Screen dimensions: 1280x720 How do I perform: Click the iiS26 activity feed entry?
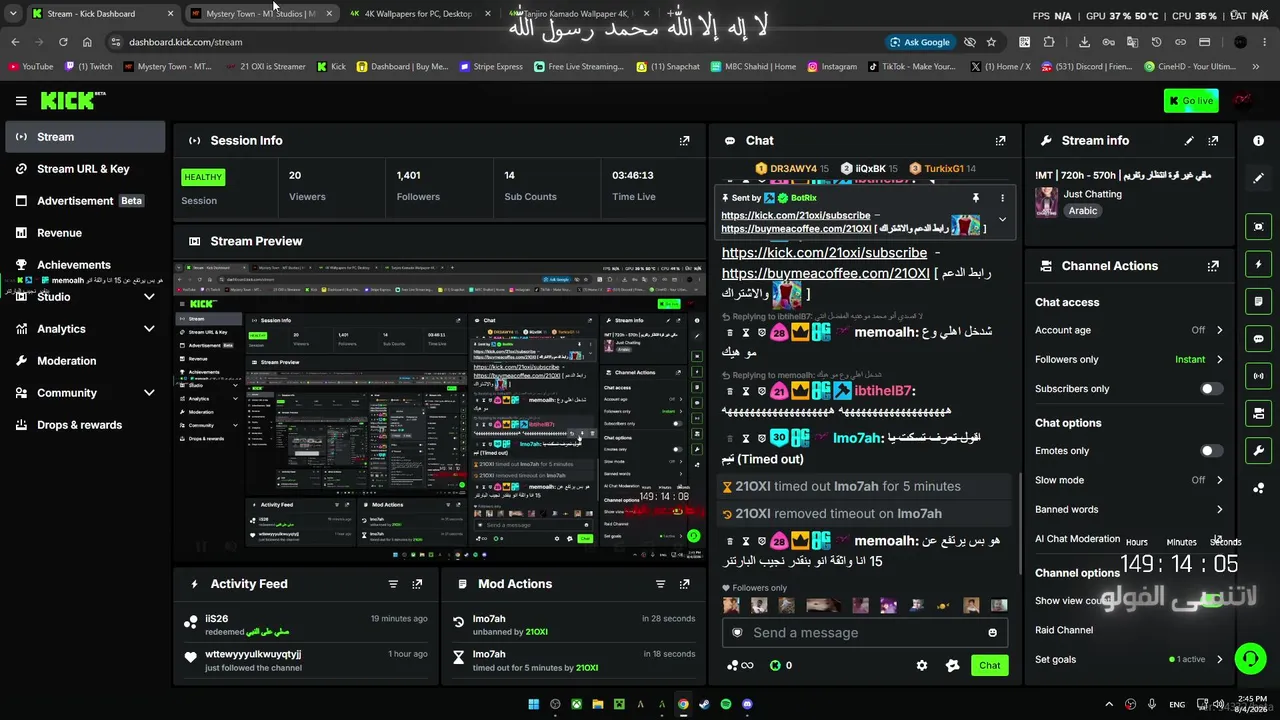click(x=305, y=625)
